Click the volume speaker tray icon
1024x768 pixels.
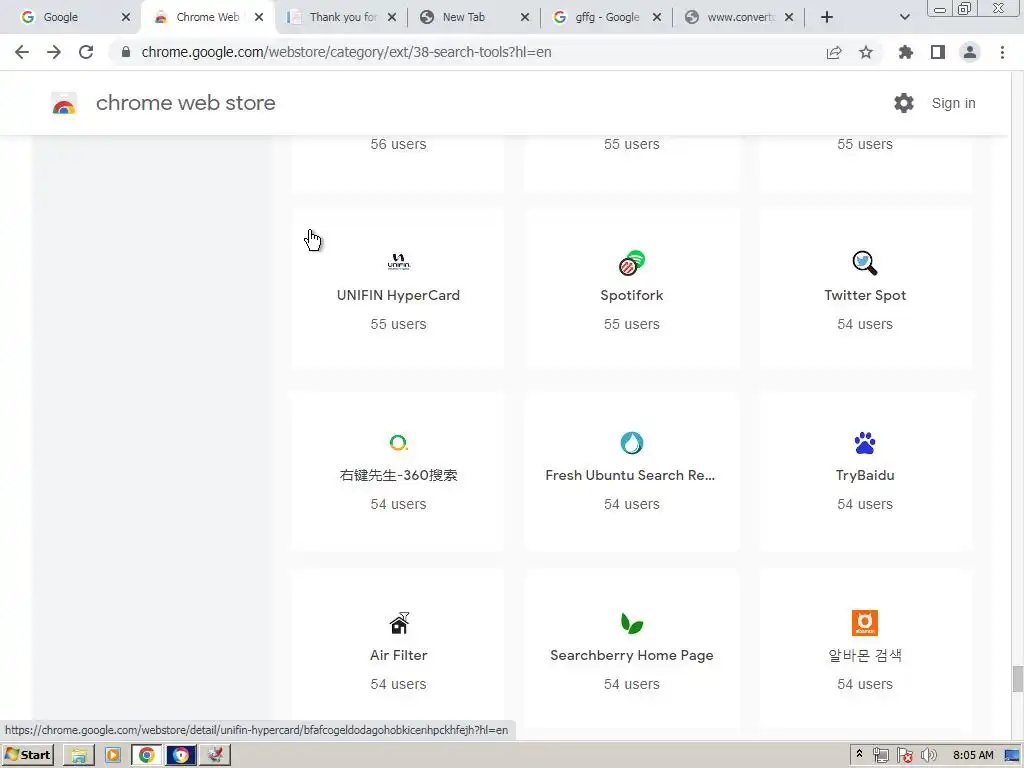point(929,755)
